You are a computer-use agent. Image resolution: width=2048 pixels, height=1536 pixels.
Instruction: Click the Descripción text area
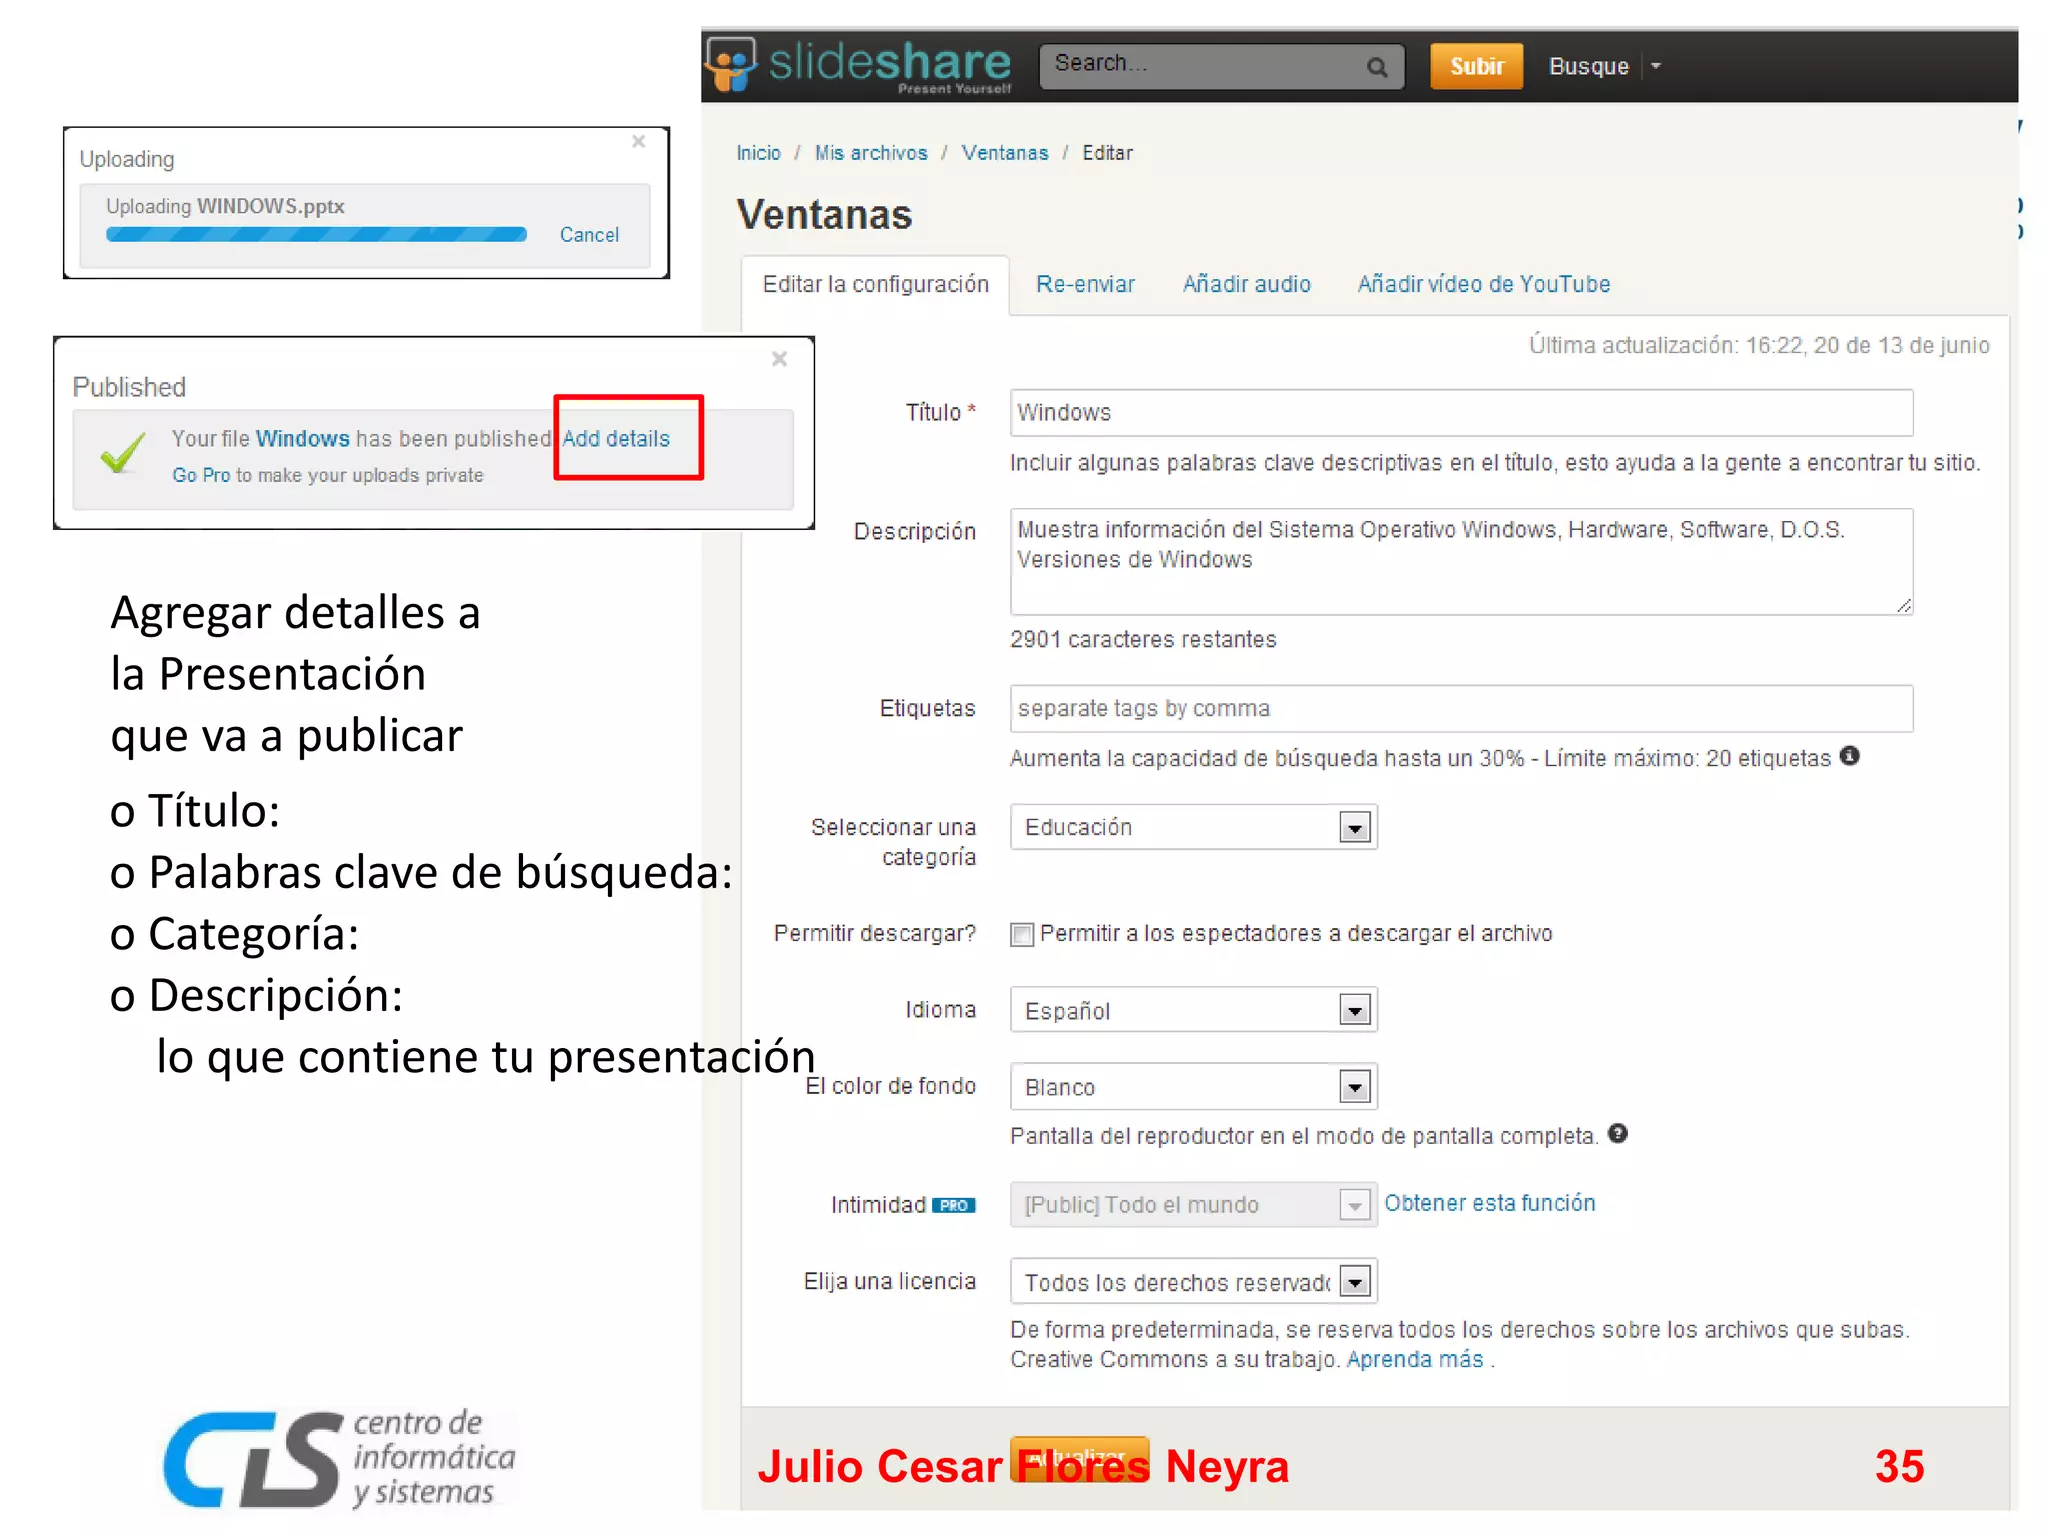click(1461, 561)
